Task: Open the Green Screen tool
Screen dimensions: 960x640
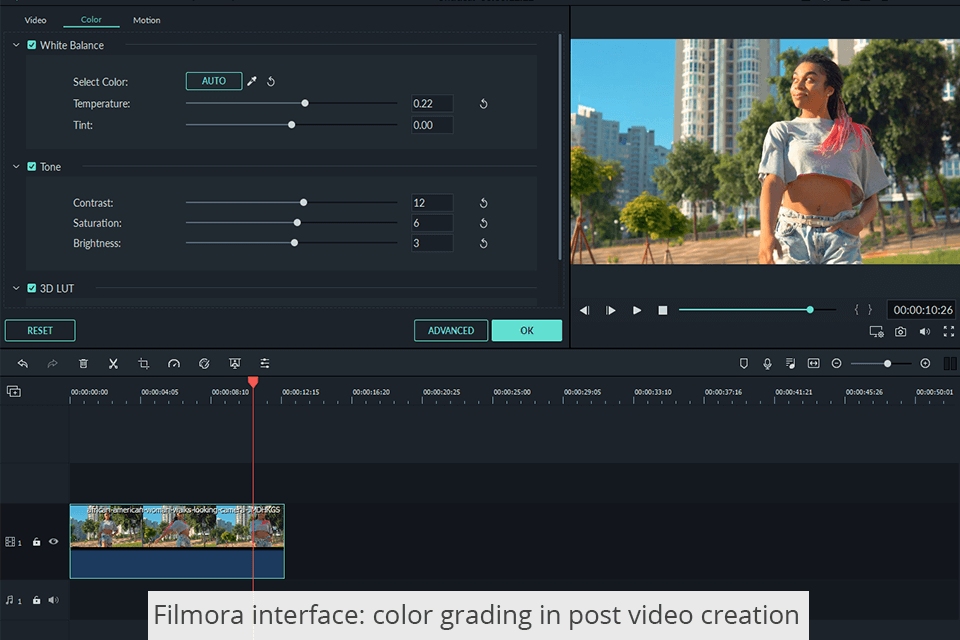Action: click(234, 364)
